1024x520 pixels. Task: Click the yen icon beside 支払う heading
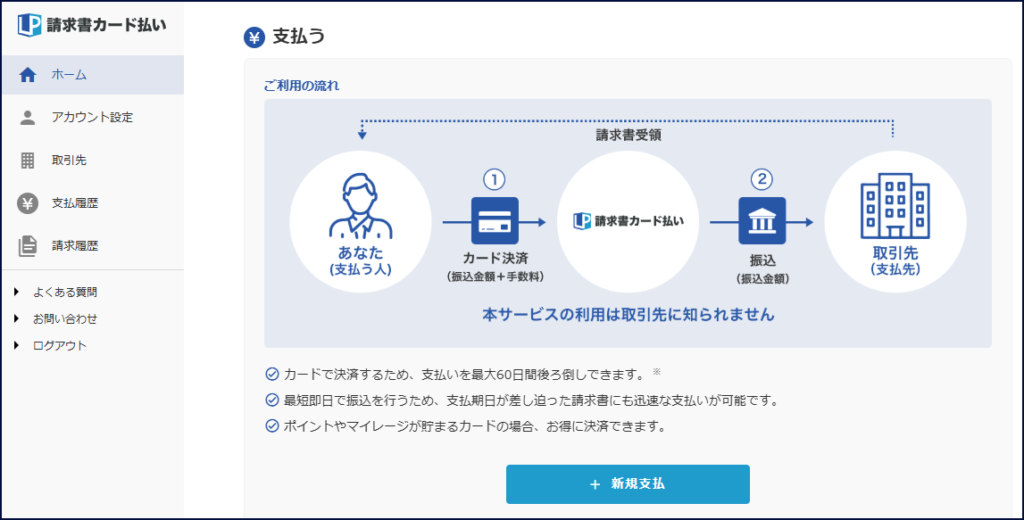tap(254, 37)
